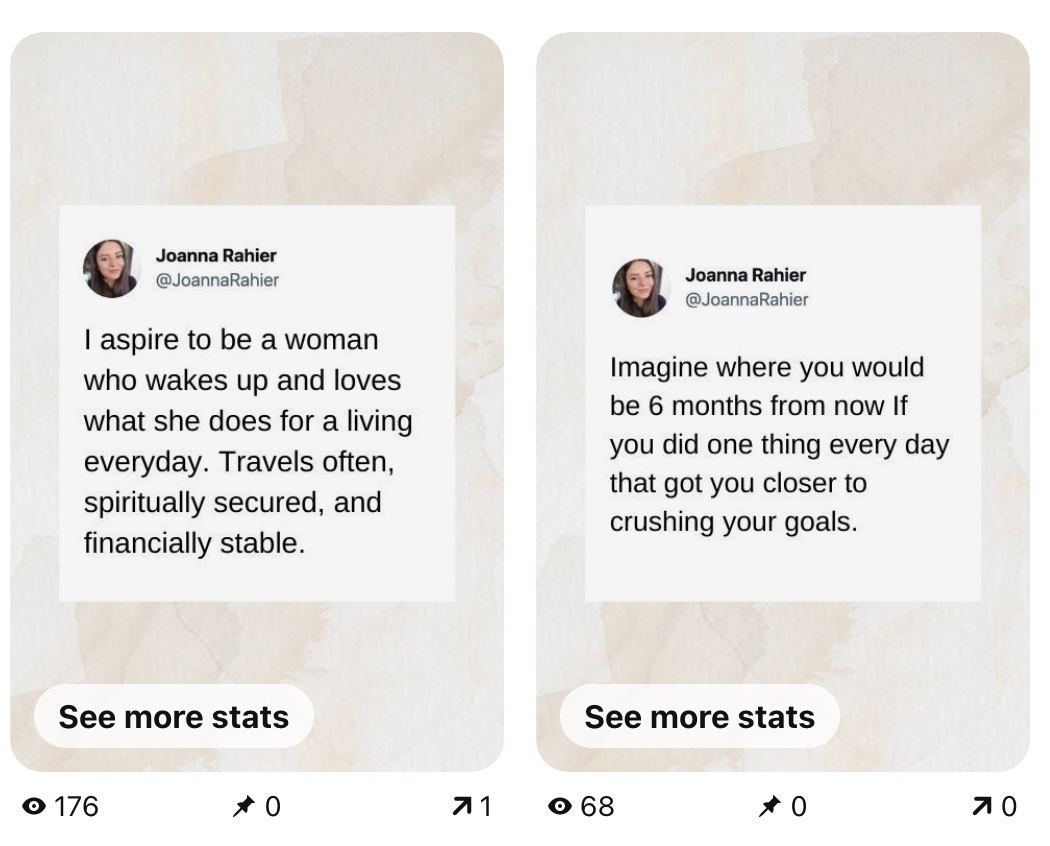The image size is (1050, 846).
Task: Click profile photo in the 'Imagine' quote pin
Action: pyautogui.click(x=641, y=288)
